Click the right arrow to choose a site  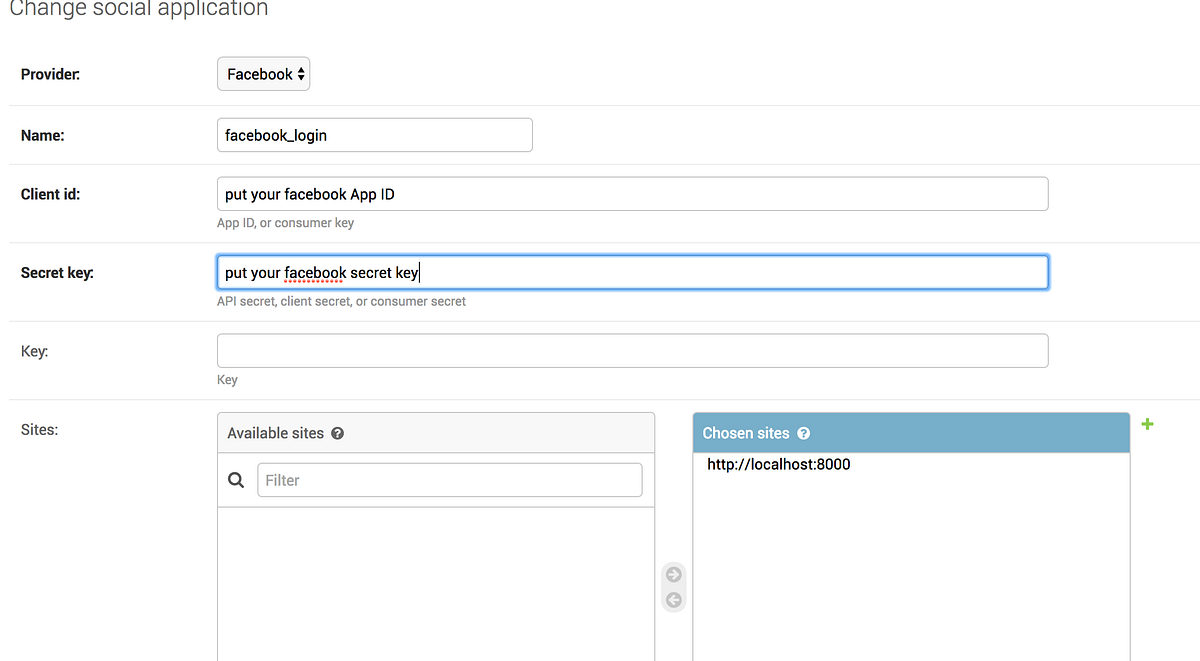click(673, 574)
